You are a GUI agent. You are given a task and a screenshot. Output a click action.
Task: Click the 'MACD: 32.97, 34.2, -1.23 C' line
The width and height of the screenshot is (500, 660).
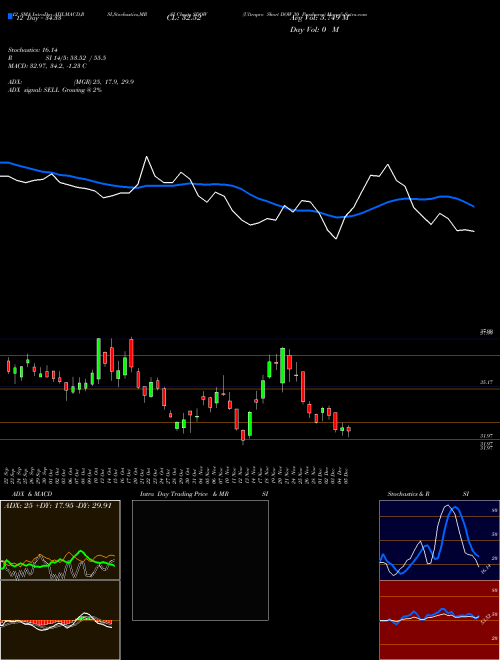tap(47, 66)
